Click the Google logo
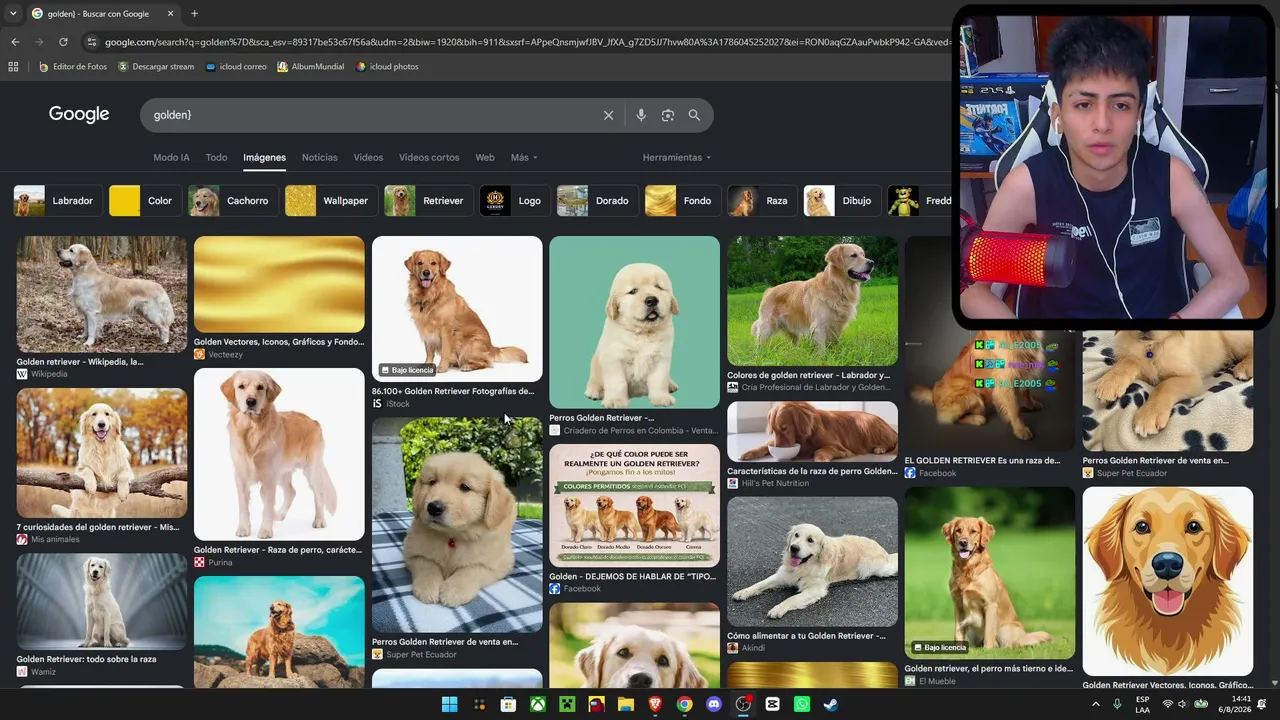The image size is (1280, 720). tap(79, 114)
